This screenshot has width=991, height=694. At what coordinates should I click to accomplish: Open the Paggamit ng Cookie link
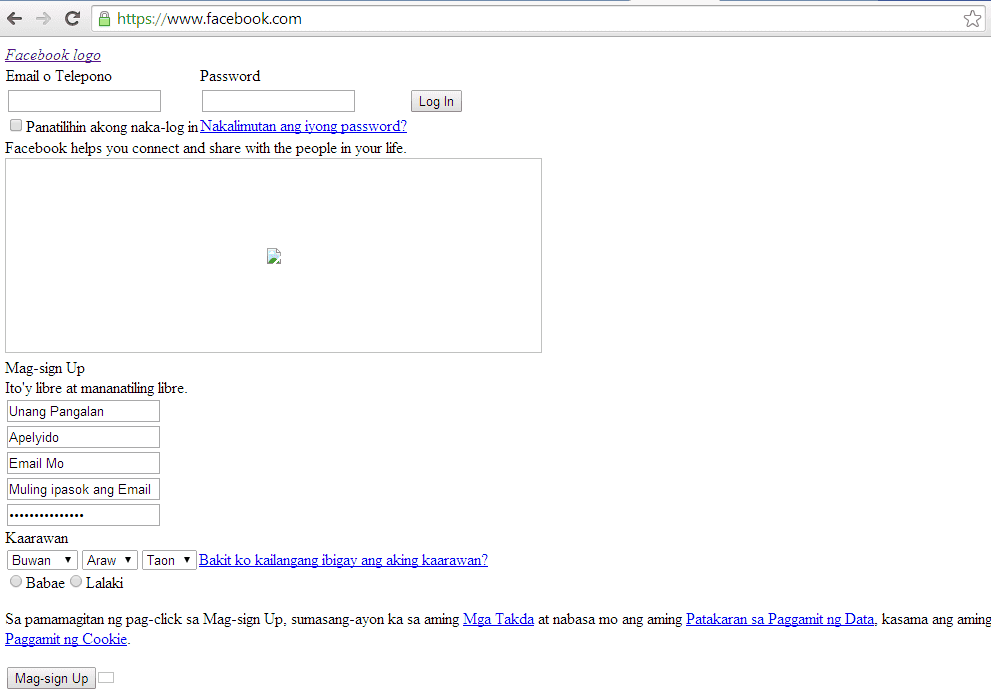(66, 639)
